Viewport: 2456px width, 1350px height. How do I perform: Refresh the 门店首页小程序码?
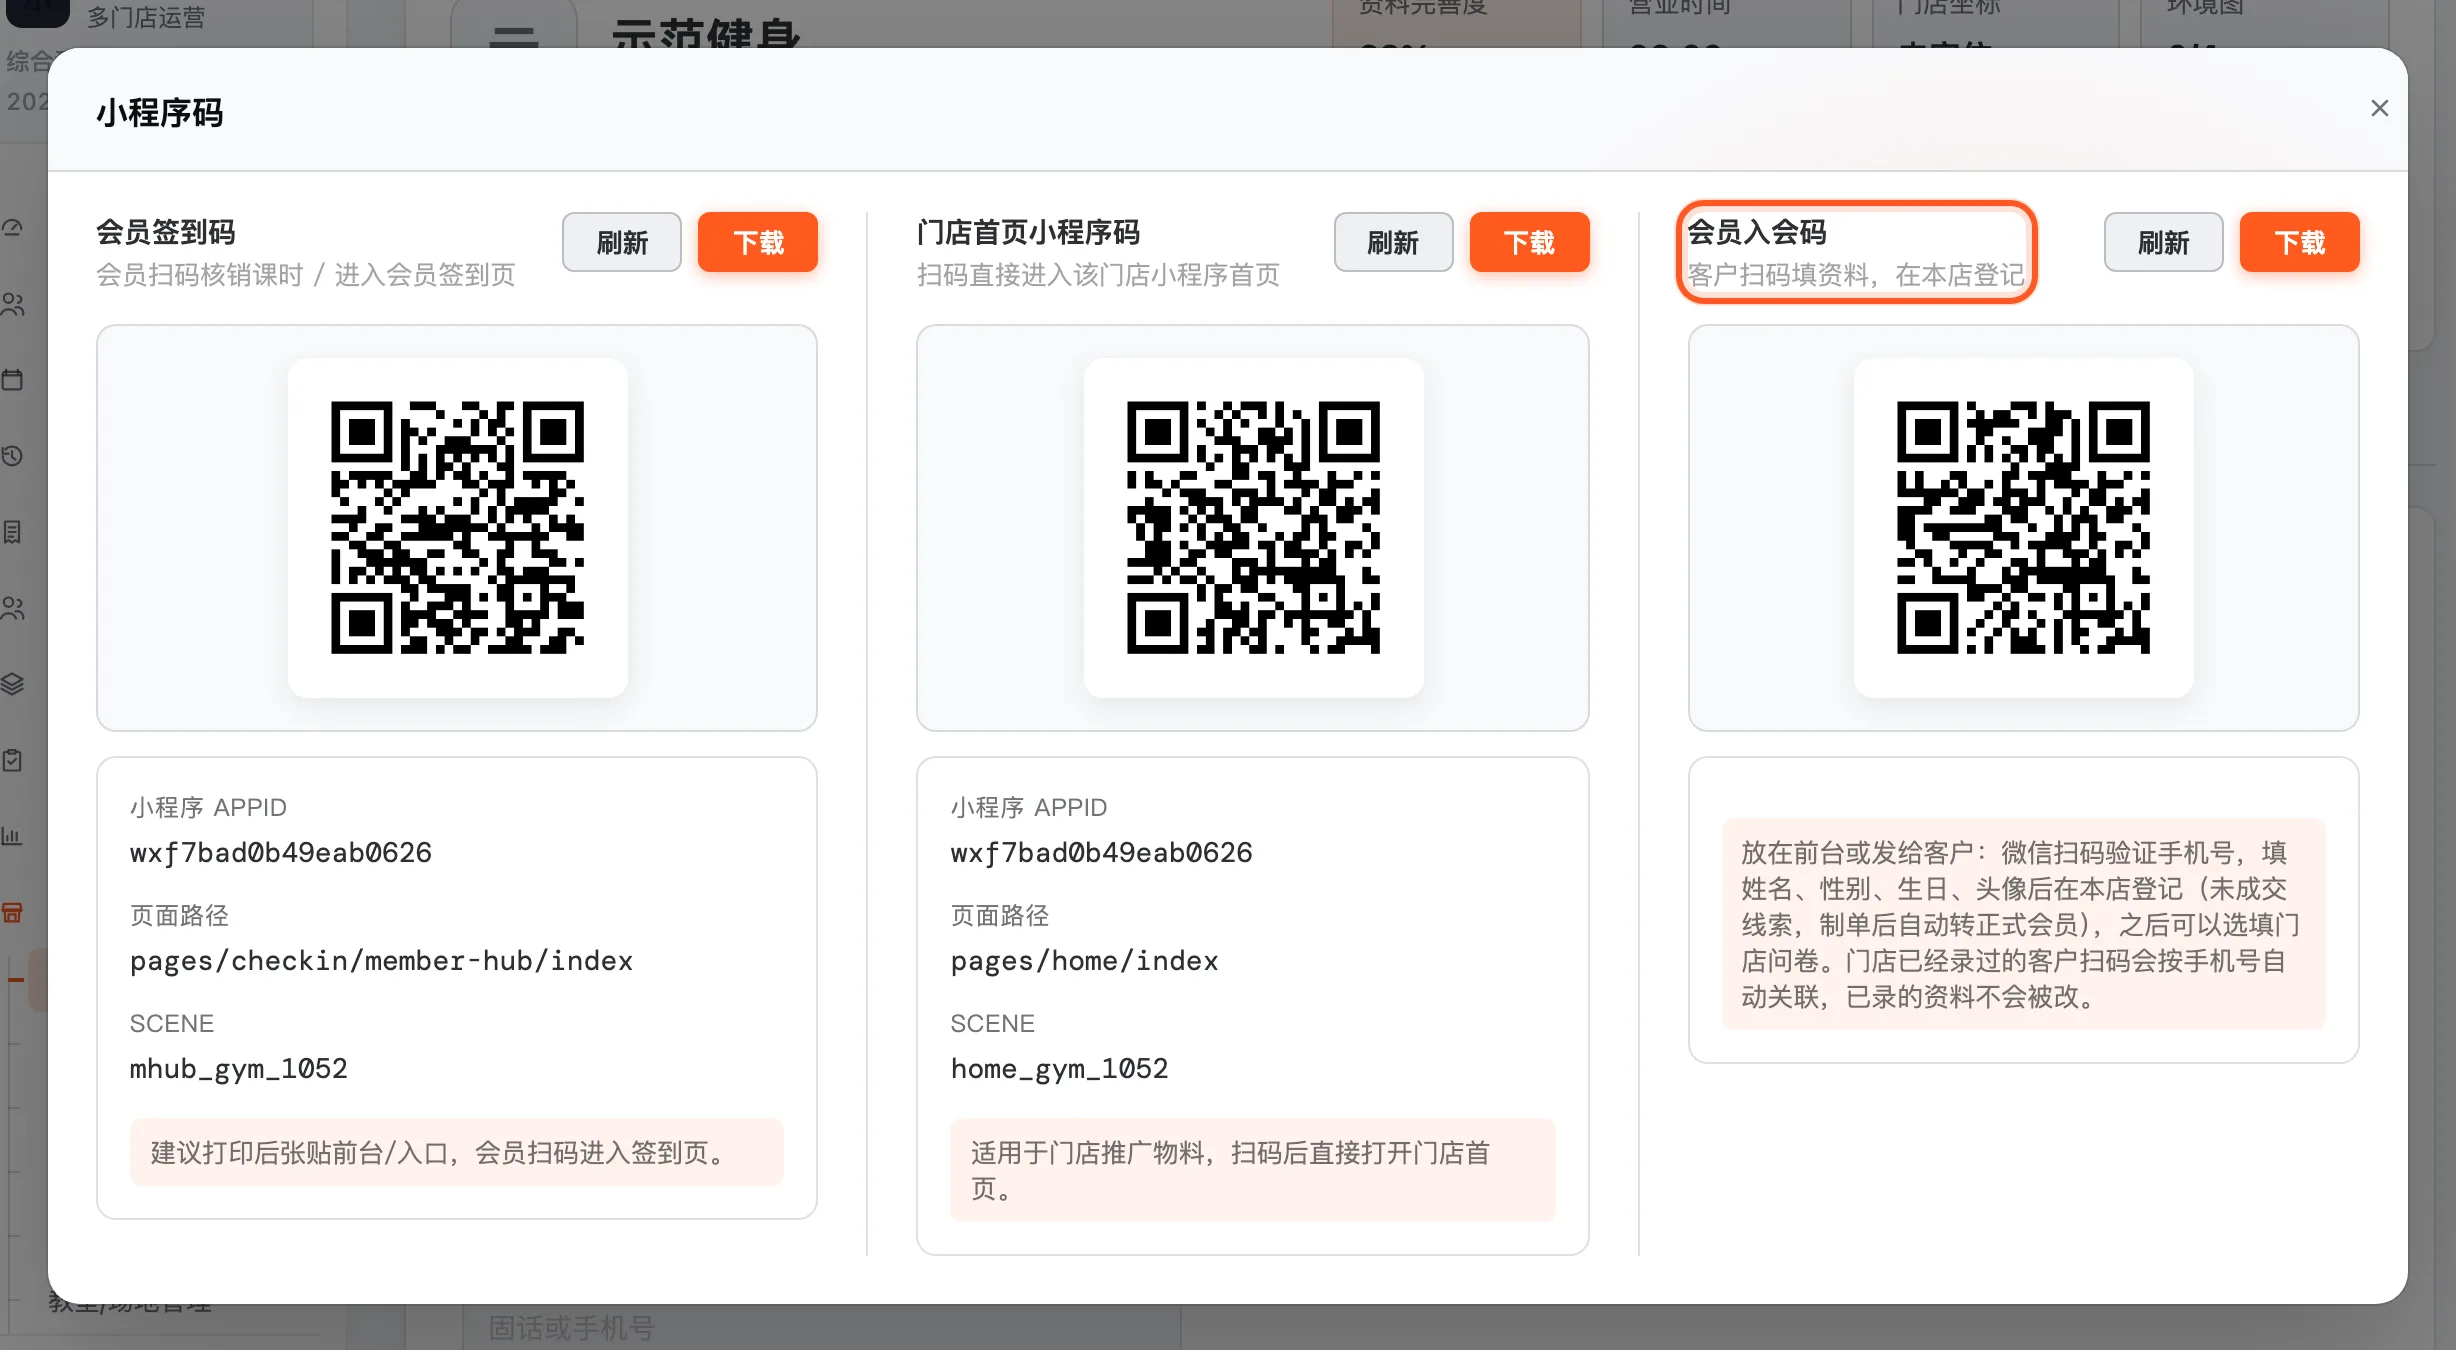1393,242
